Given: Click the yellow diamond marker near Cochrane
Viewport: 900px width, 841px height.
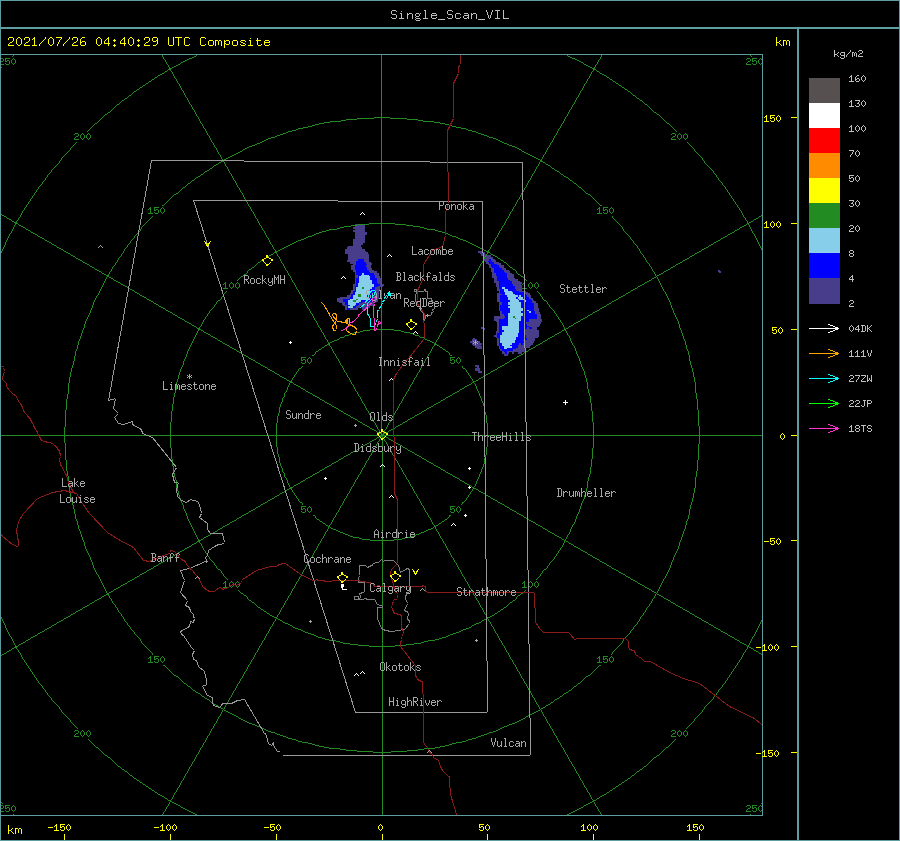Looking at the screenshot, I should tap(343, 577).
